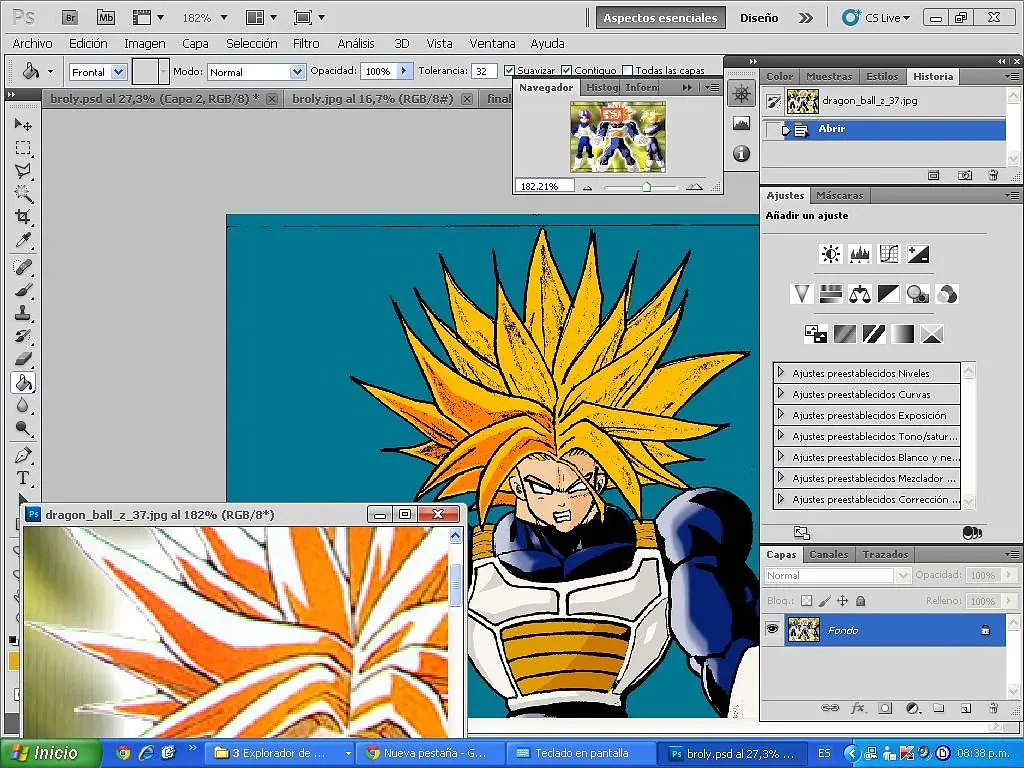Viewport: 1024px width, 768px height.
Task: Expand Ajustes preestablecidos Niveles
Action: tap(780, 373)
